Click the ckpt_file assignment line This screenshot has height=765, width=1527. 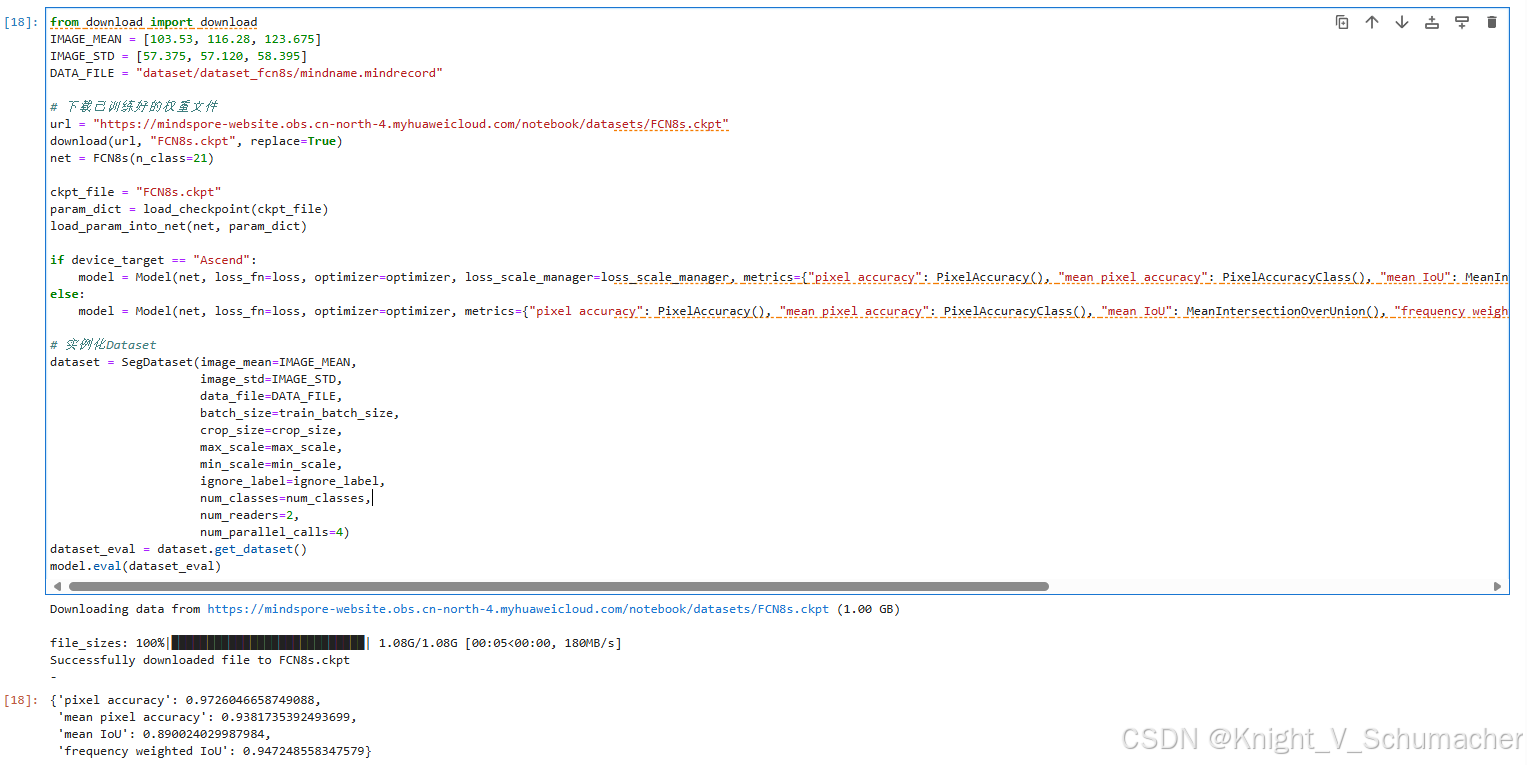point(136,192)
